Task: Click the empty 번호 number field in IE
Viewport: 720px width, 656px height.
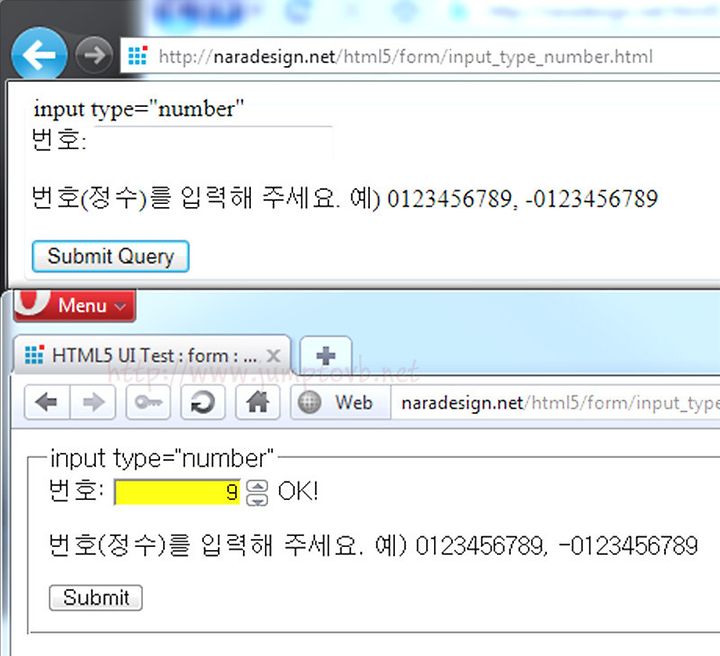Action: pyautogui.click(x=213, y=141)
